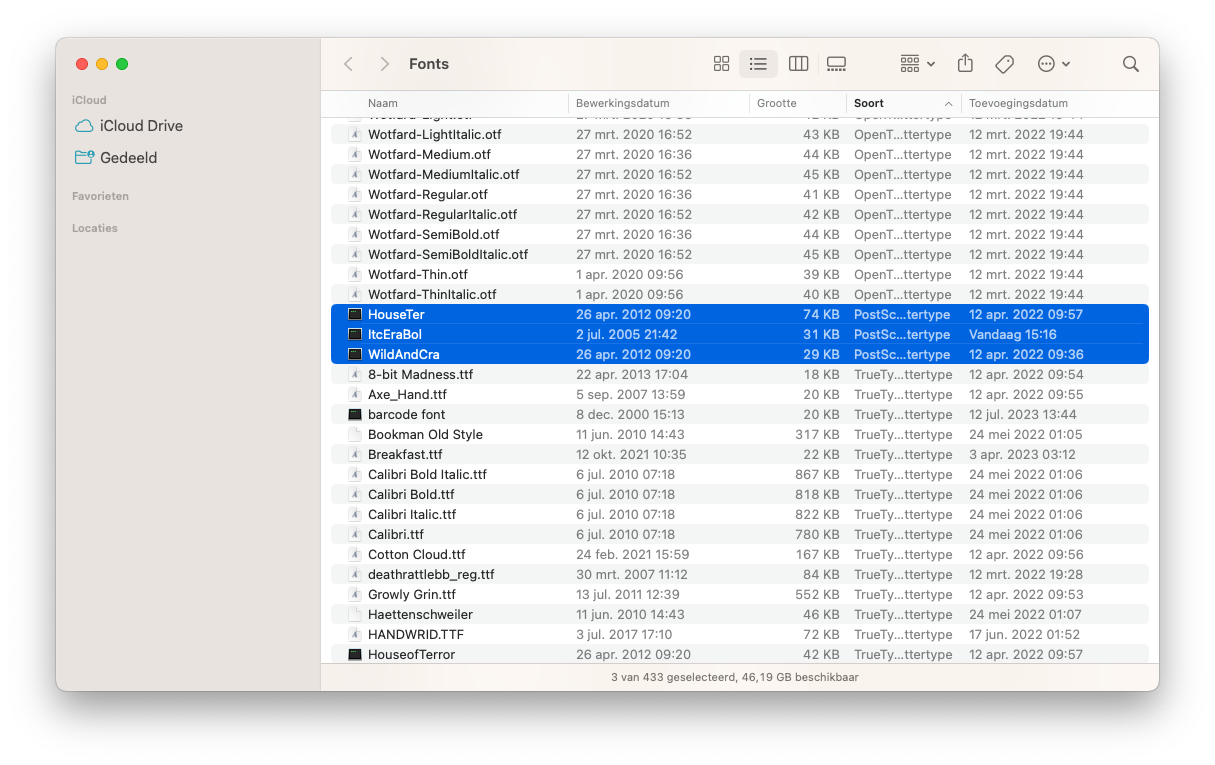
Task: Click the icon of Cotton Cloud.ttf
Action: coord(354,554)
